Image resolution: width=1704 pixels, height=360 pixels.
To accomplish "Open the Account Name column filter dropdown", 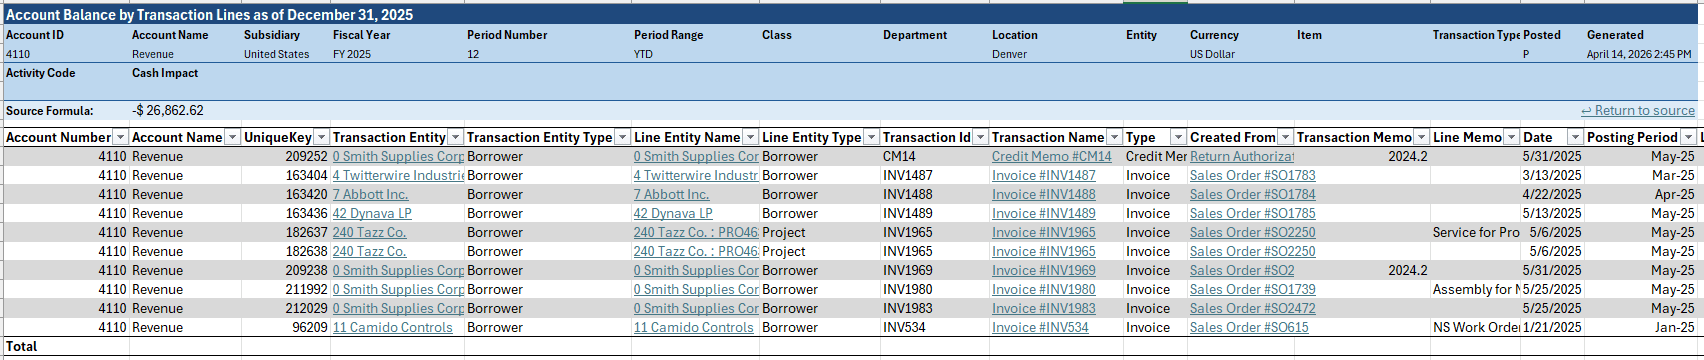I will (232, 137).
